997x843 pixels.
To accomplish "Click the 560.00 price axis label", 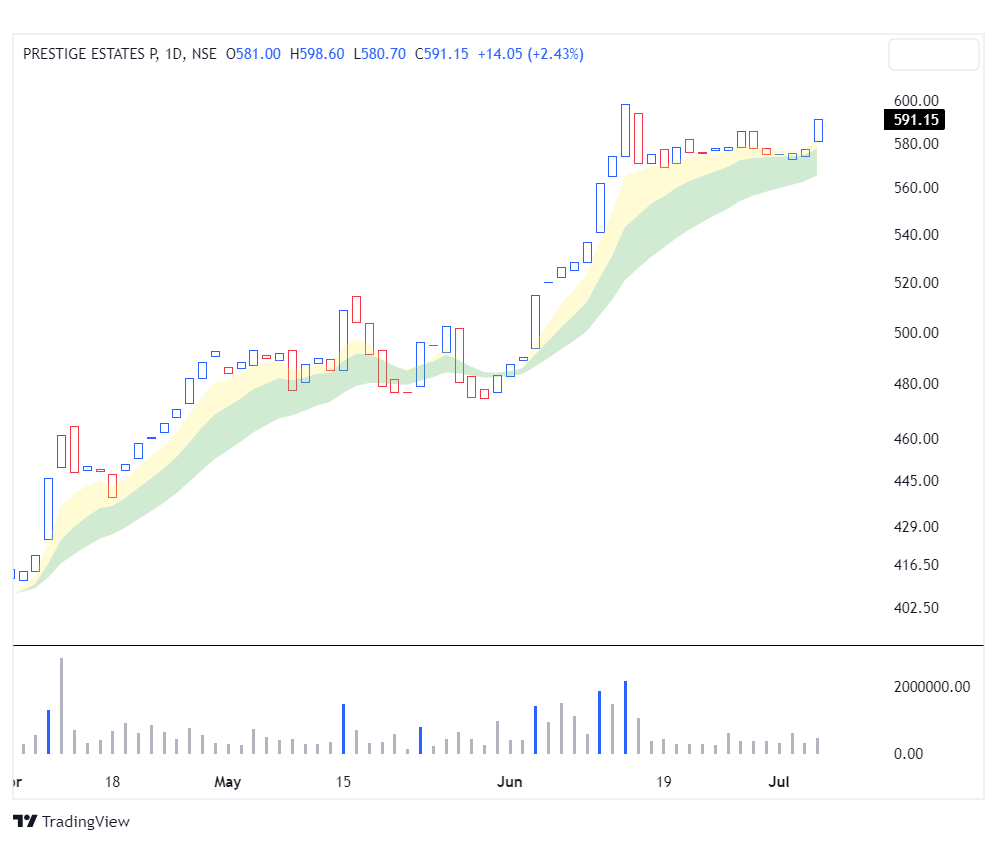I will coord(916,188).
